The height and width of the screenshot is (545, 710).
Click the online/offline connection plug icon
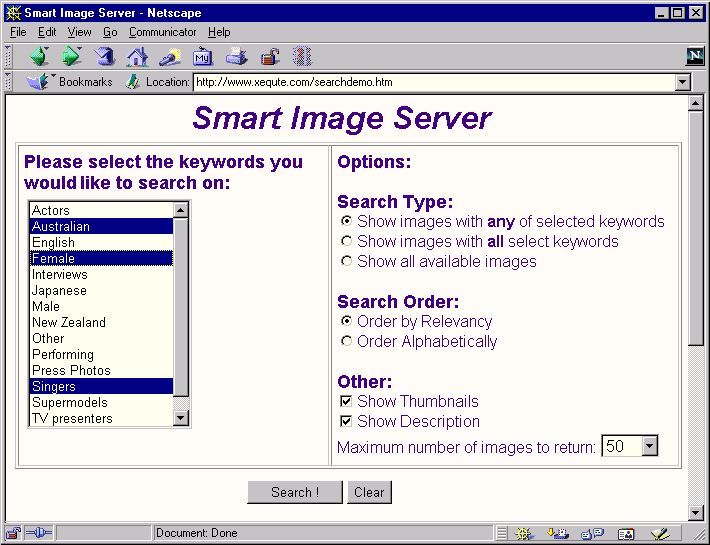(38, 533)
